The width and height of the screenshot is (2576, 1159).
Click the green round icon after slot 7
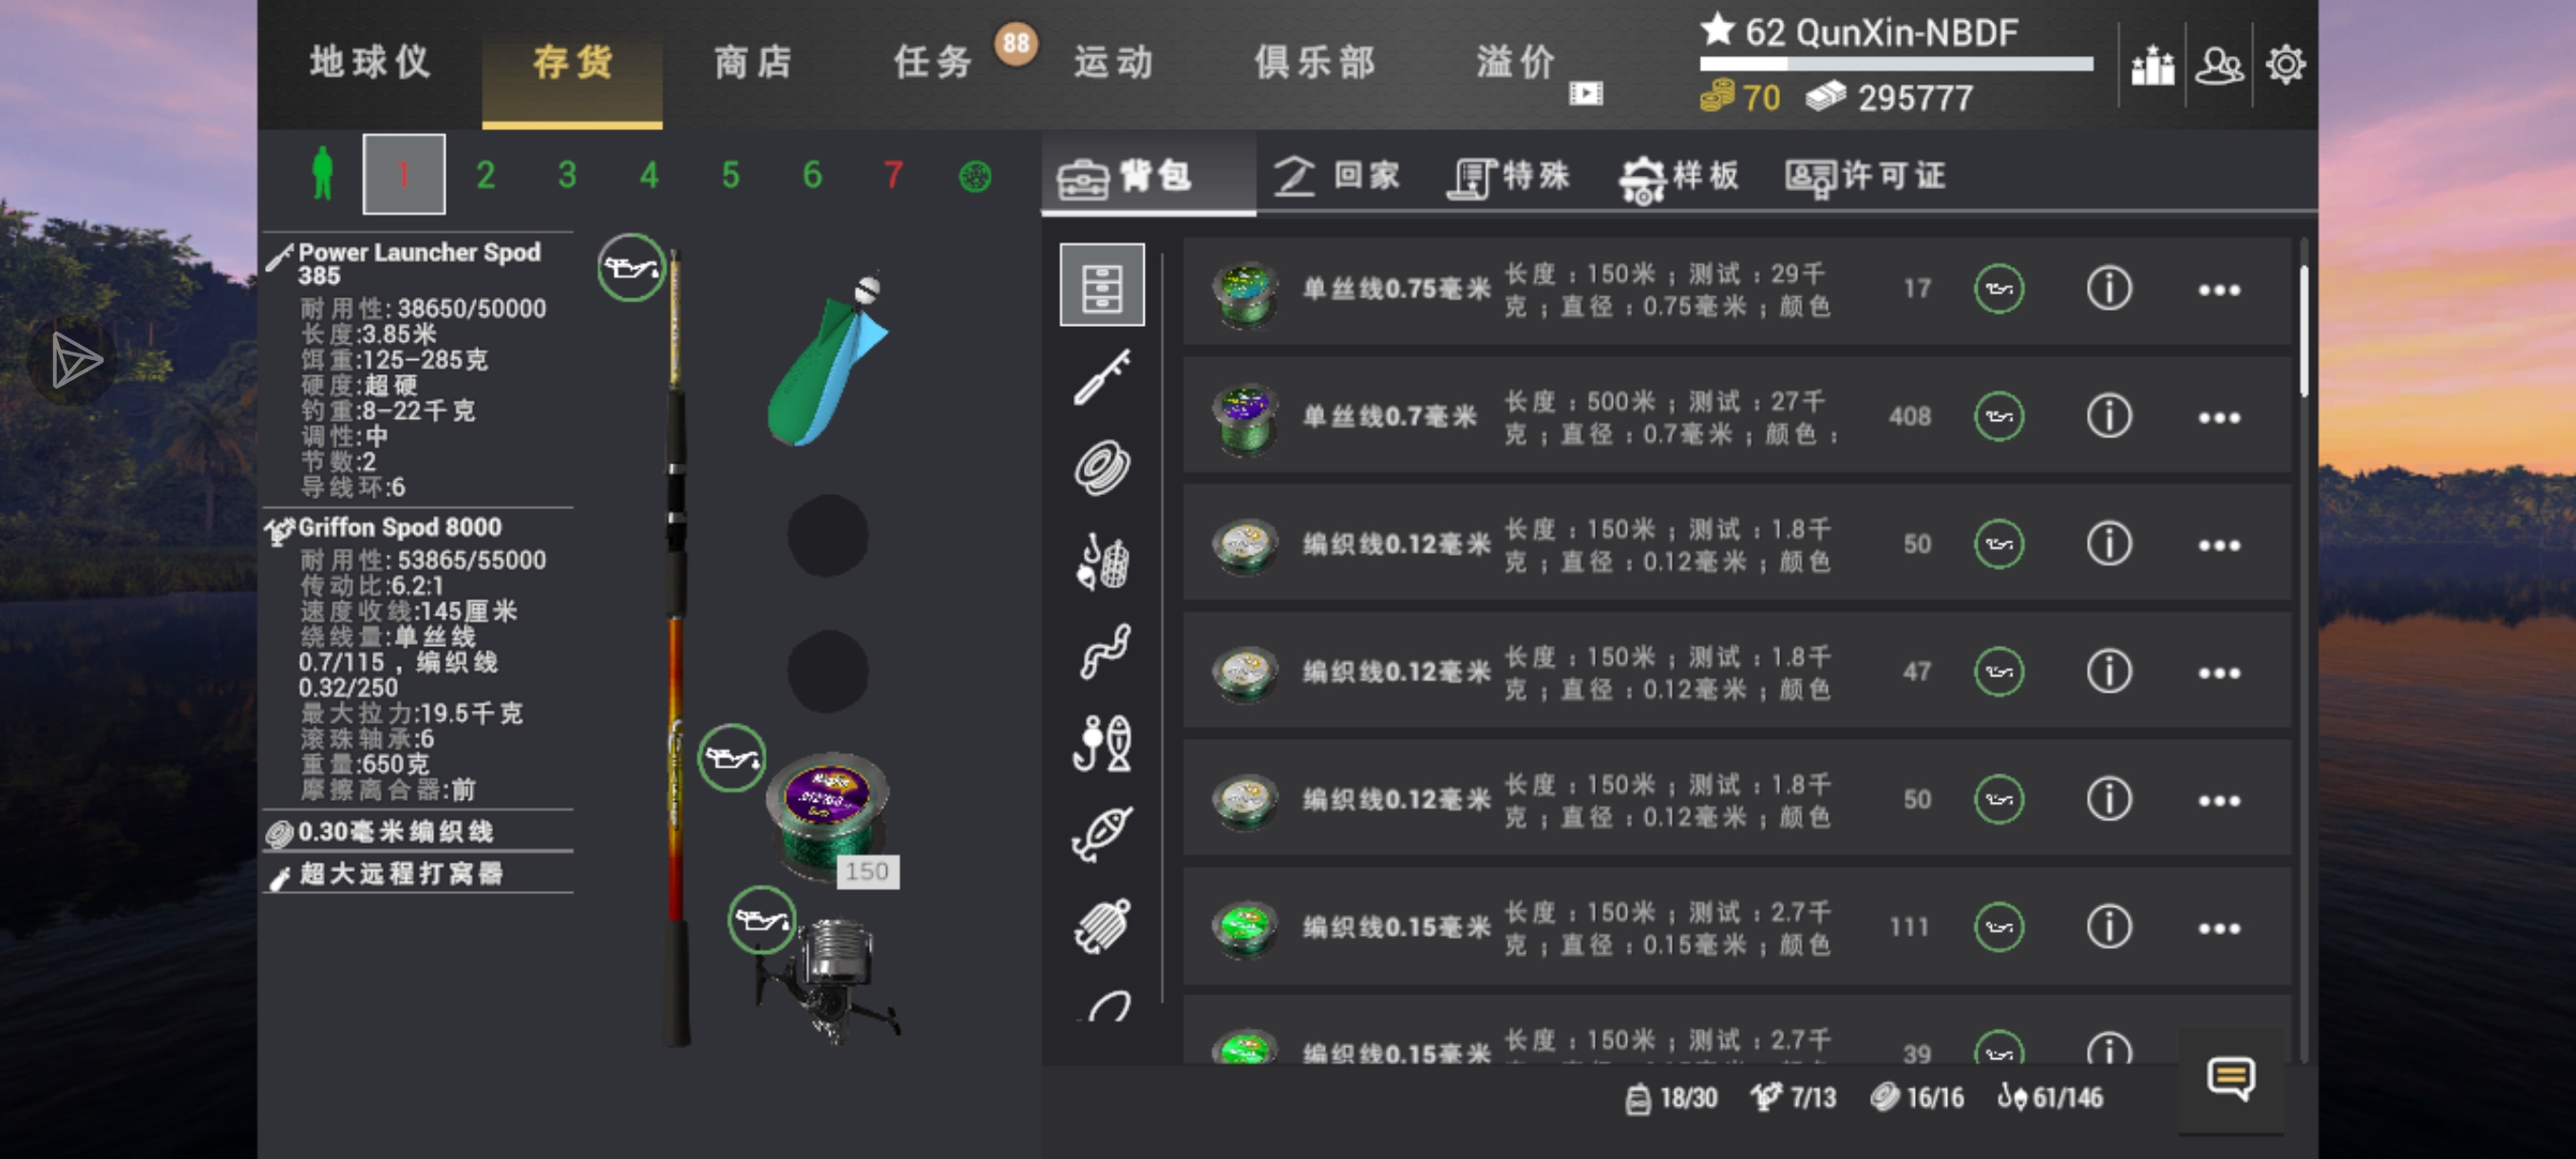pyautogui.click(x=975, y=177)
